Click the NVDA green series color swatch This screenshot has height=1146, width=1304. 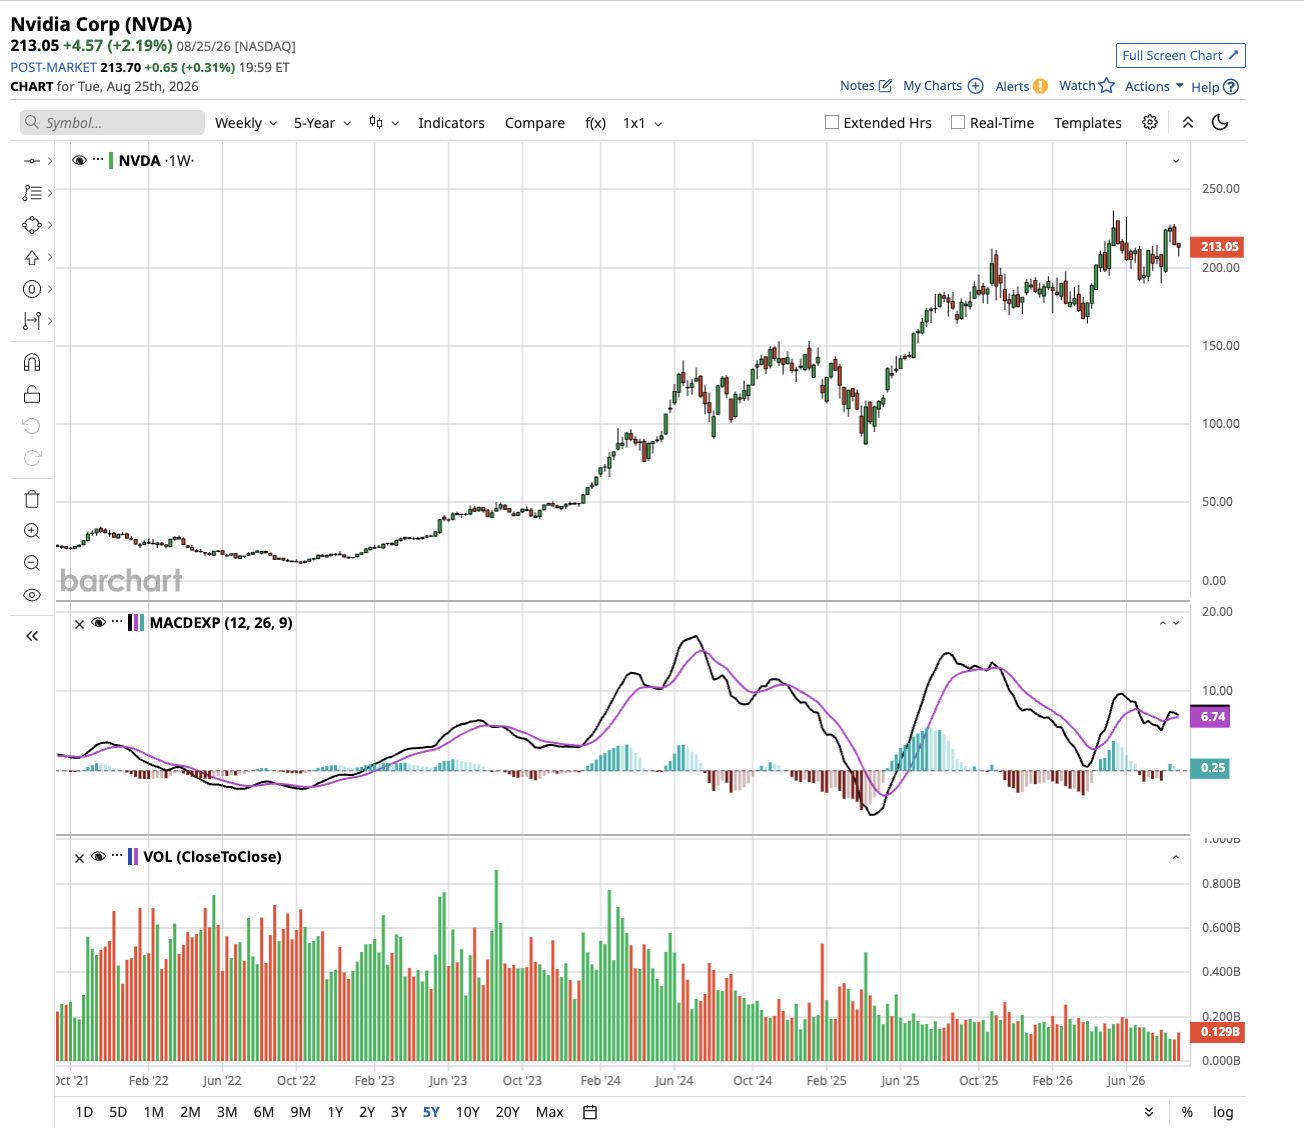click(111, 160)
